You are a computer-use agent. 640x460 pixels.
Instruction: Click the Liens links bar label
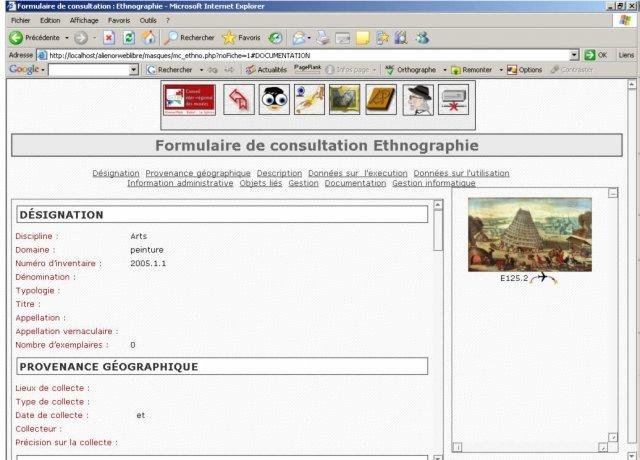(626, 55)
